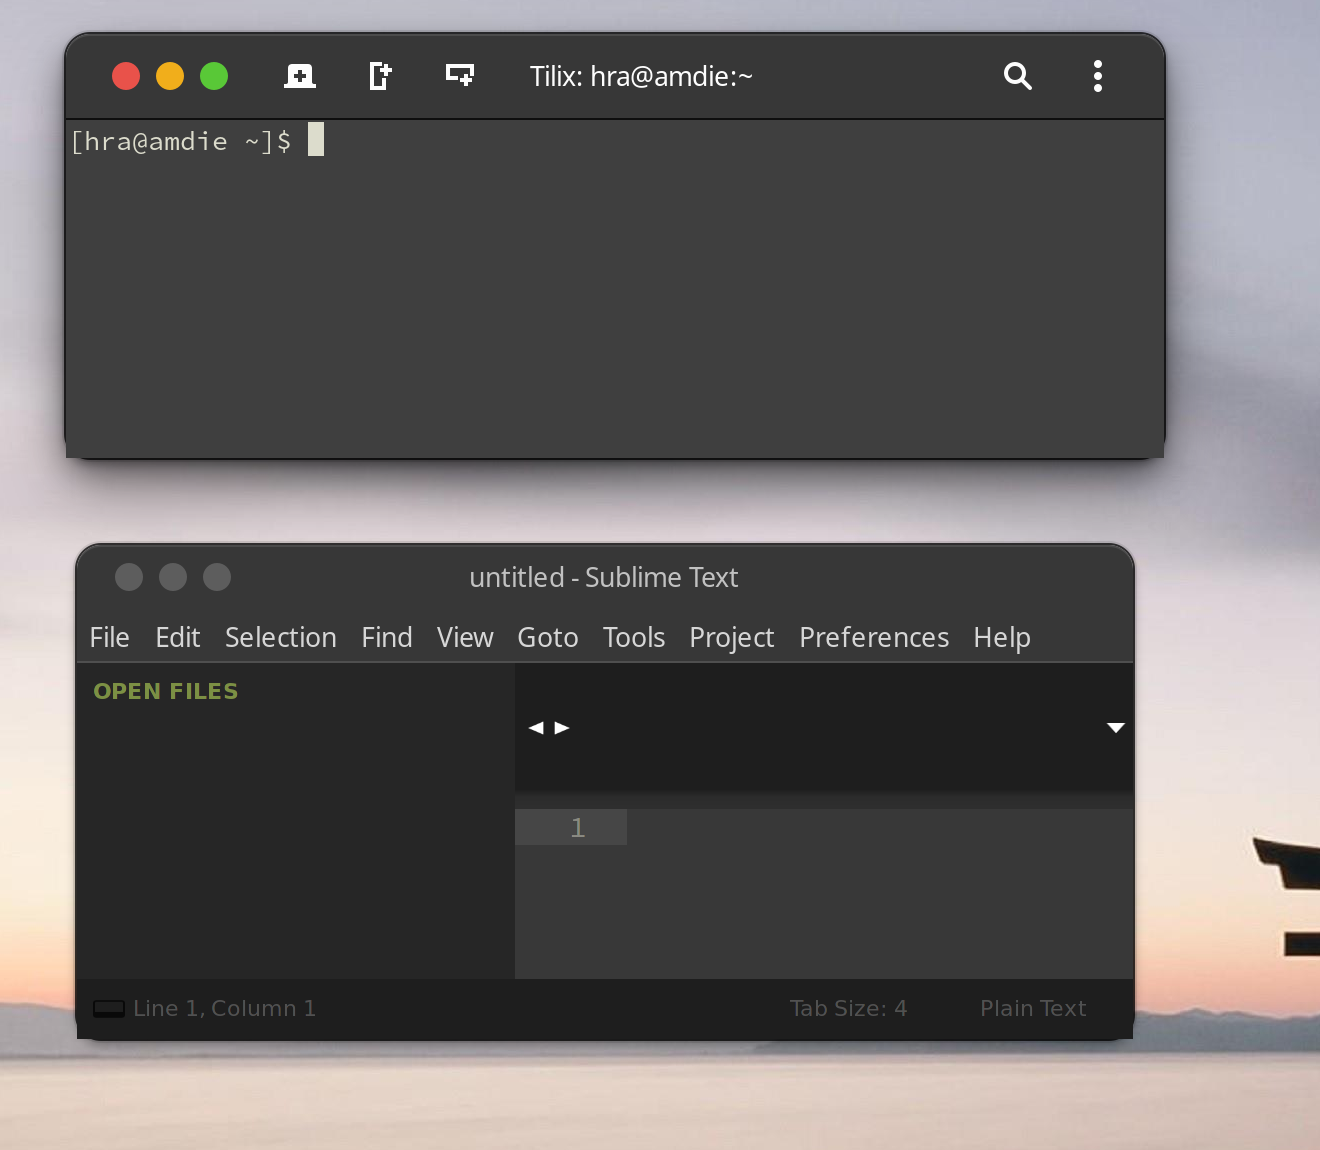This screenshot has width=1320, height=1150.
Task: Split the terminal downward
Action: click(x=459, y=75)
